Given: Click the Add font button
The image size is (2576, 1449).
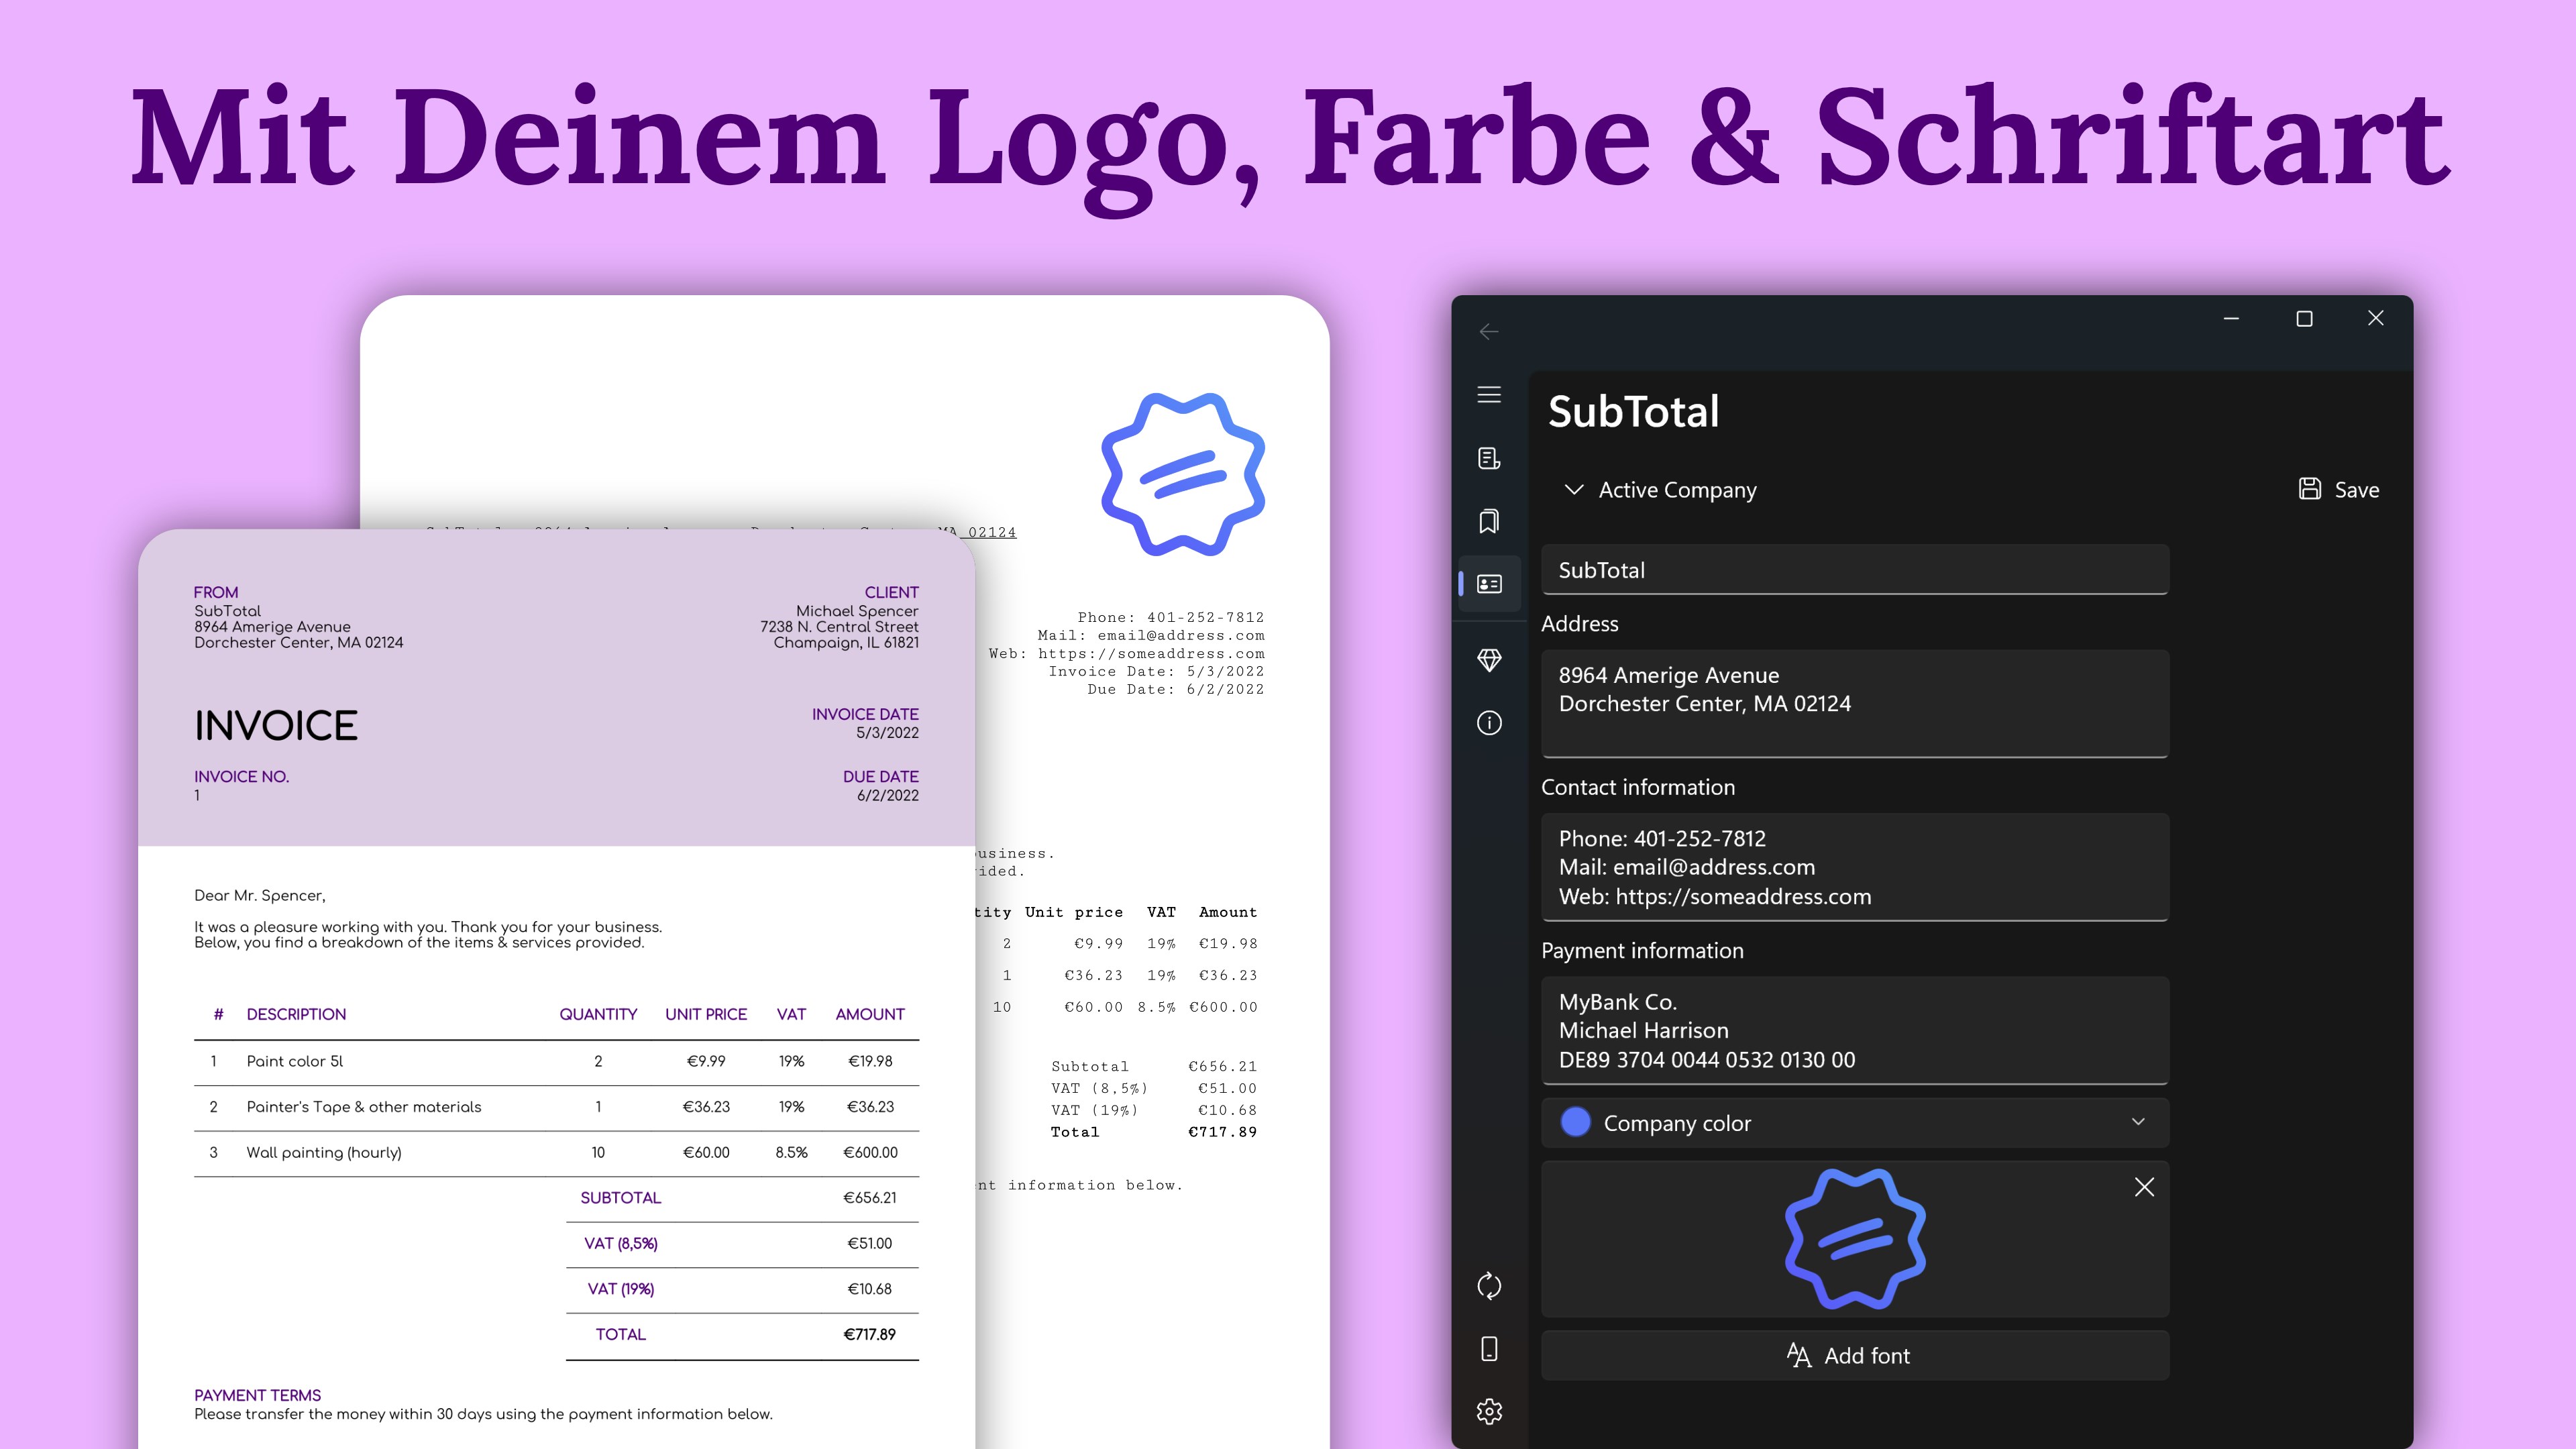Looking at the screenshot, I should pyautogui.click(x=1855, y=1356).
